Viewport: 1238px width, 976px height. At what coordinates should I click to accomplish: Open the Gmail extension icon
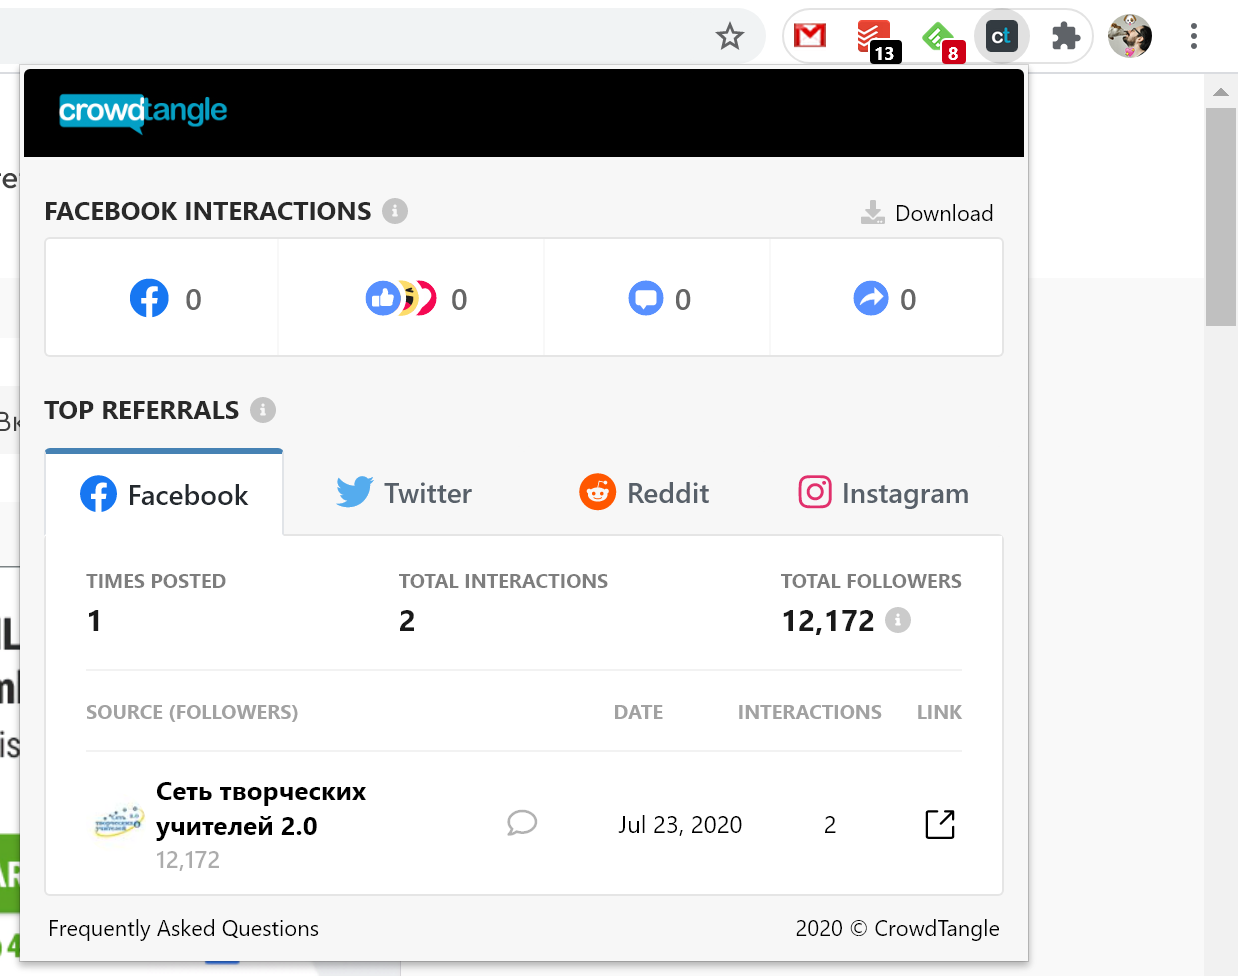point(810,36)
